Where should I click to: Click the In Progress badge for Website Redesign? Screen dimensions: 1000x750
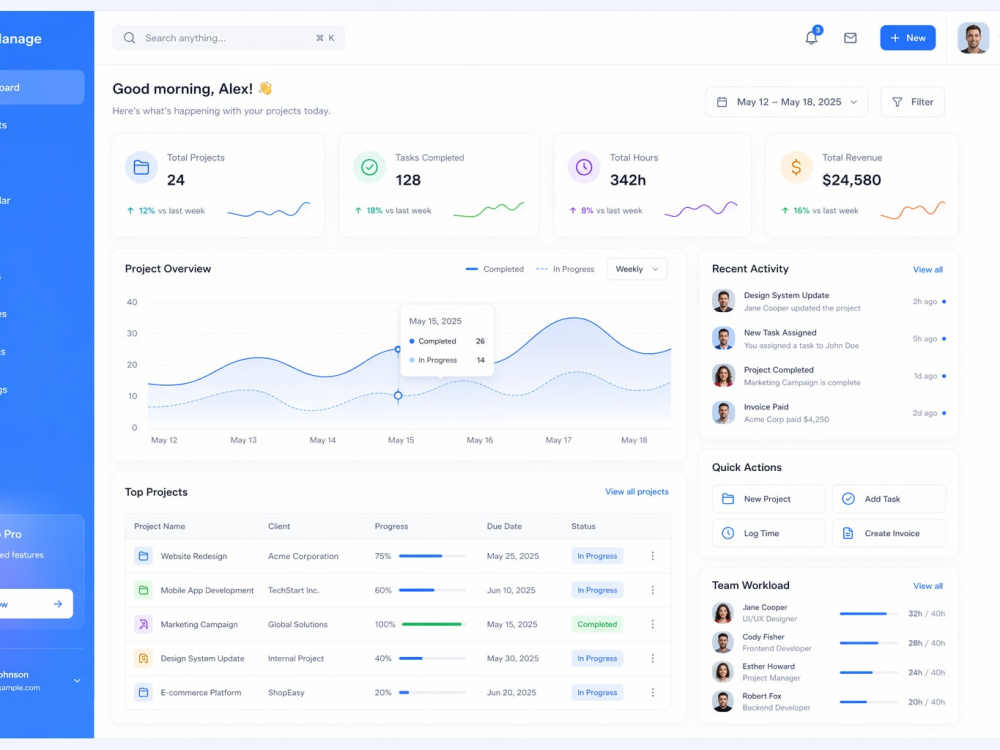597,556
